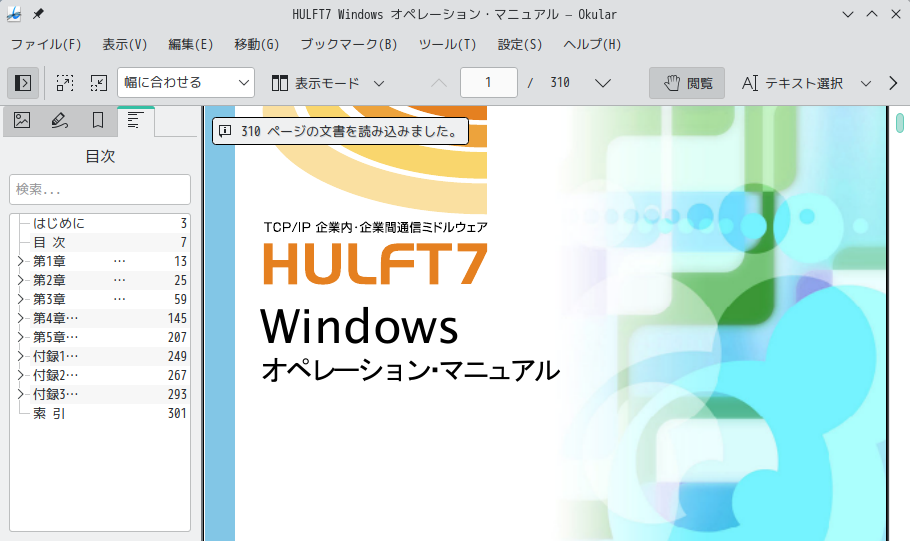
Task: Select 索 引 contents entry
Action: [x=49, y=413]
